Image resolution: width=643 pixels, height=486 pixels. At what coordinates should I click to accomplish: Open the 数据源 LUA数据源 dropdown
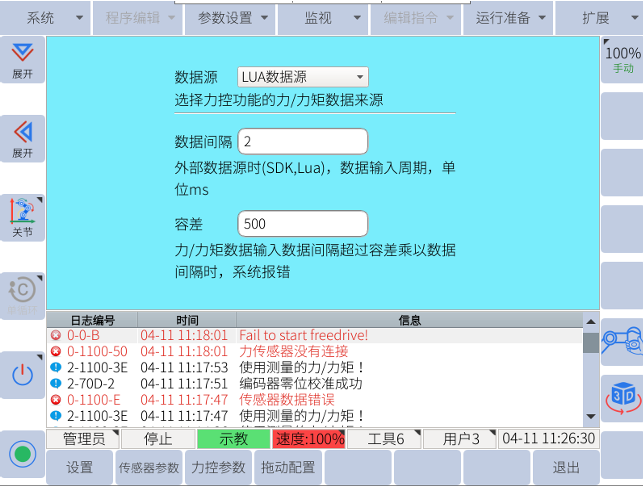302,77
